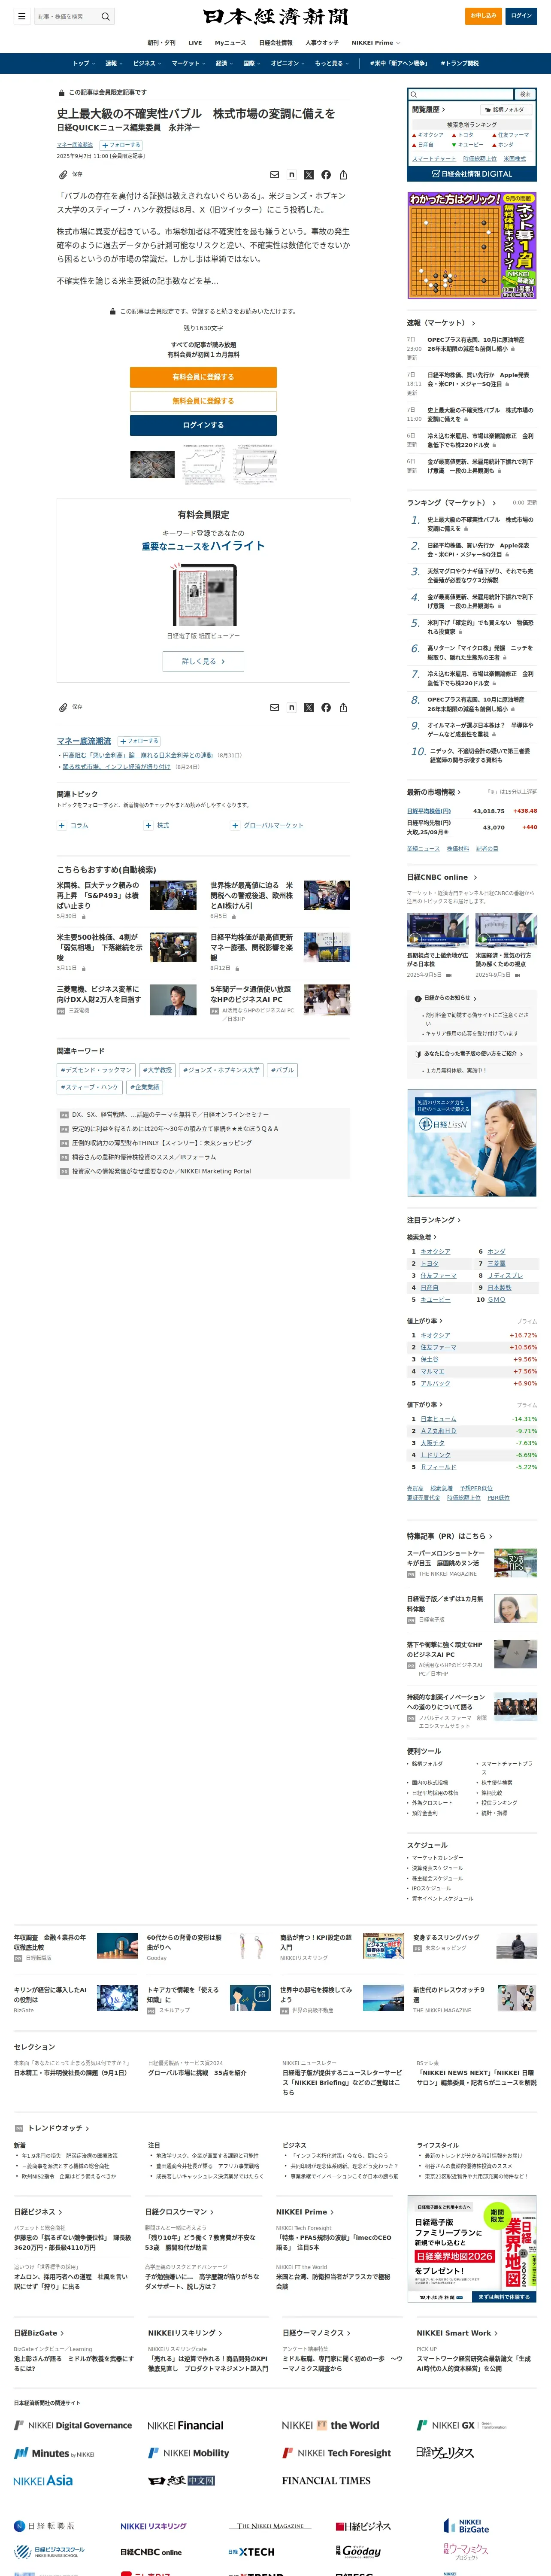This screenshot has height=2576, width=551.
Task: Open the 朝刊・夕刊 menu item
Action: (161, 43)
